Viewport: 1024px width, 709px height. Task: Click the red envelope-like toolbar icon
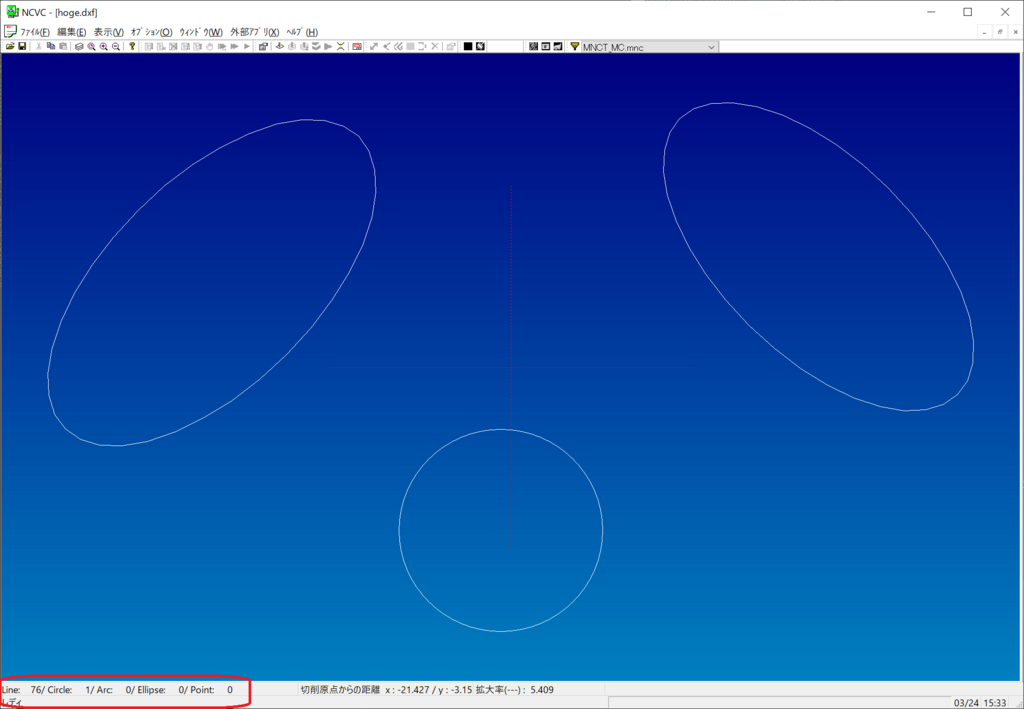pyautogui.click(x=356, y=46)
